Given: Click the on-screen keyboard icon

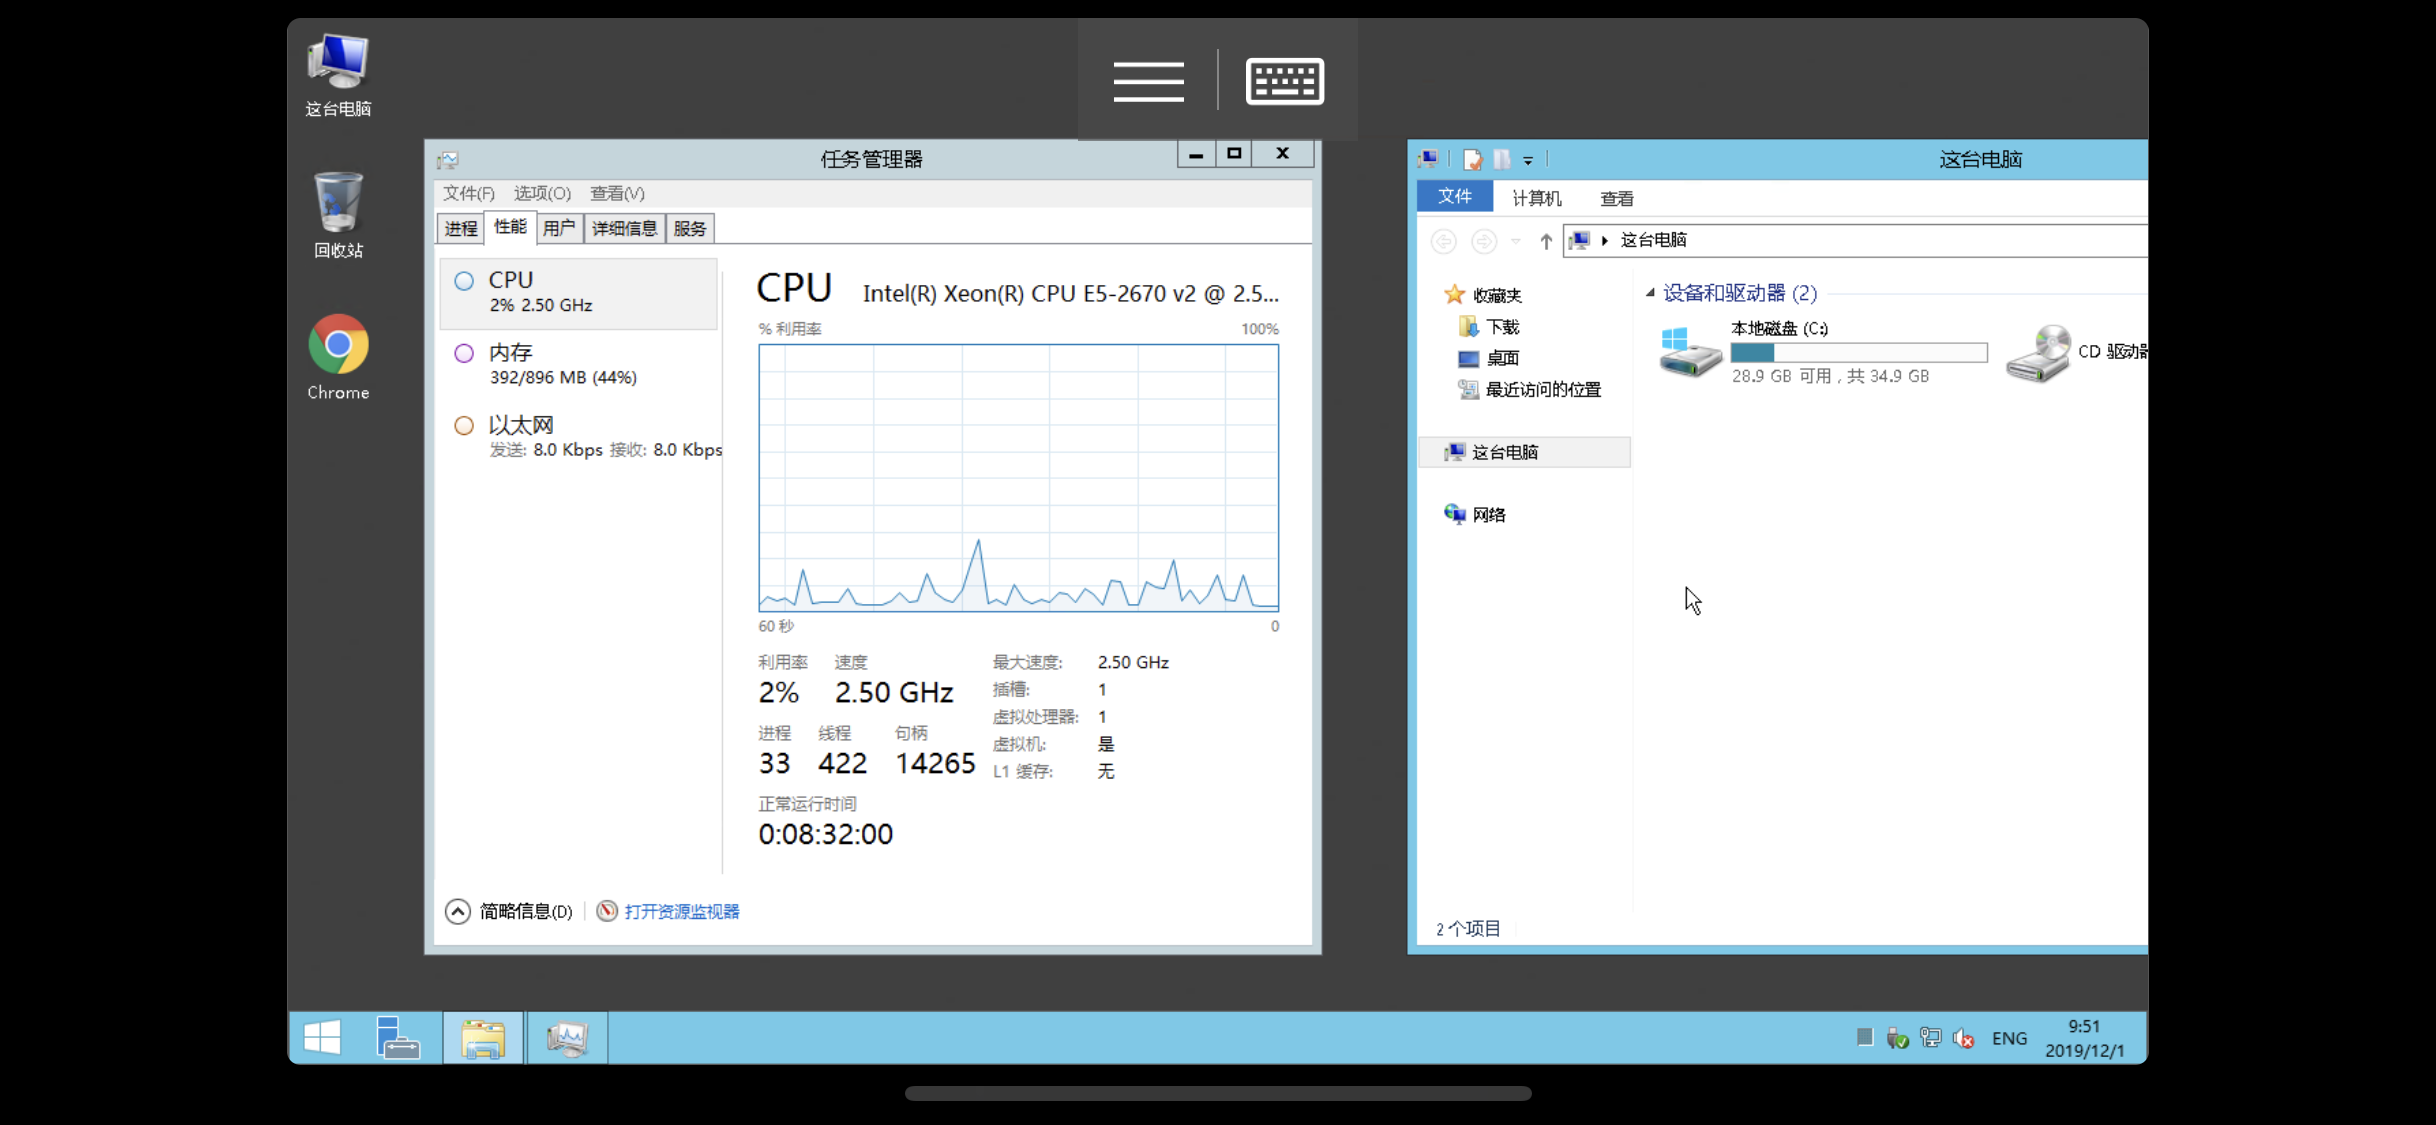Looking at the screenshot, I should click(x=1285, y=80).
